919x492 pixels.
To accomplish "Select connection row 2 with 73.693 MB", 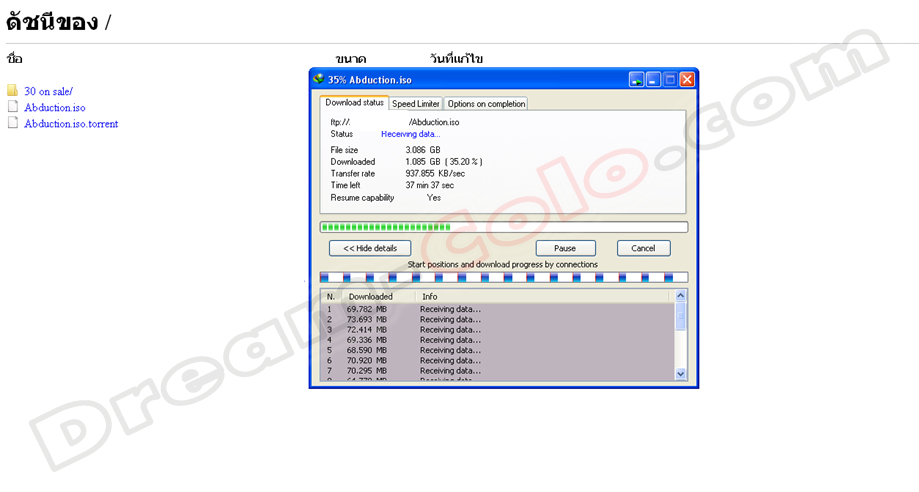I will tap(498, 320).
